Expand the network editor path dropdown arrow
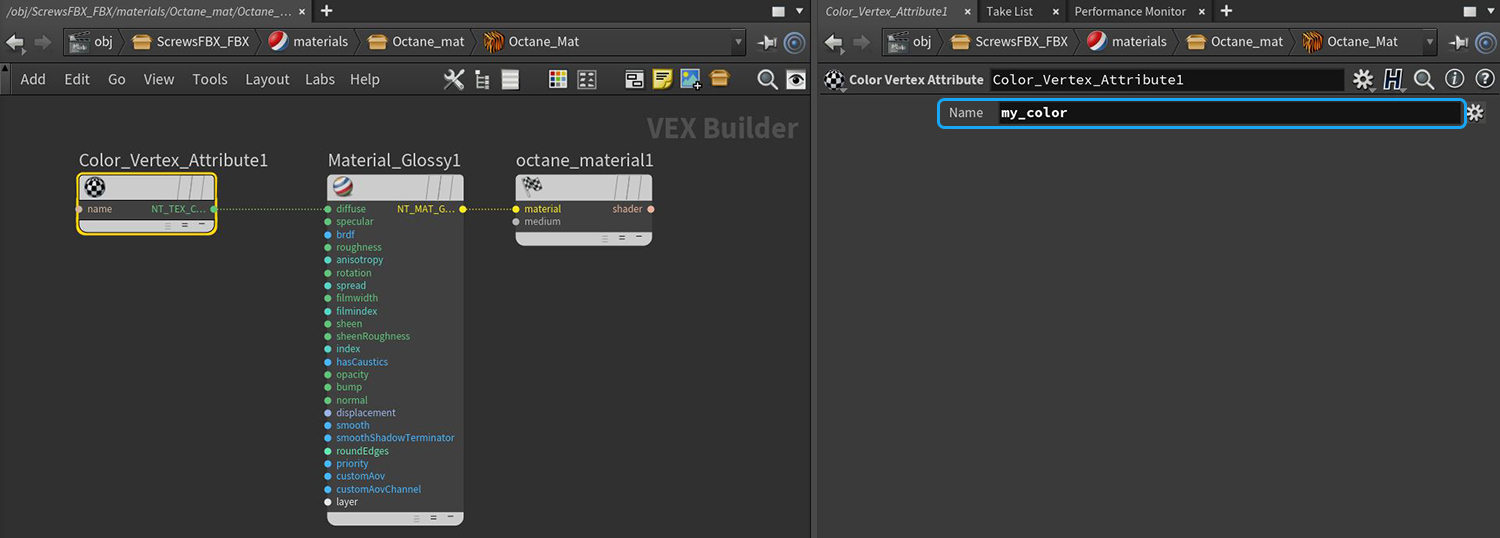Viewport: 1500px width, 538px height. pos(738,42)
